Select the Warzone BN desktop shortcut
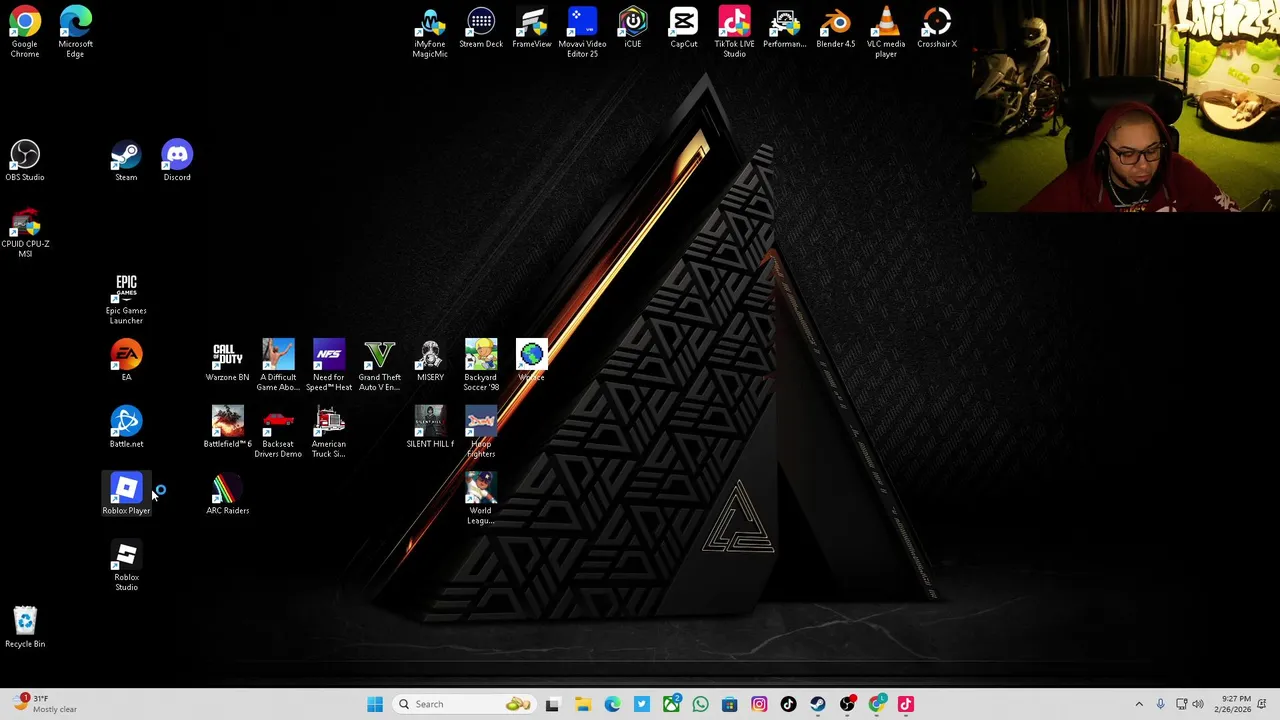Screen dimensions: 1280x720 (x=227, y=360)
